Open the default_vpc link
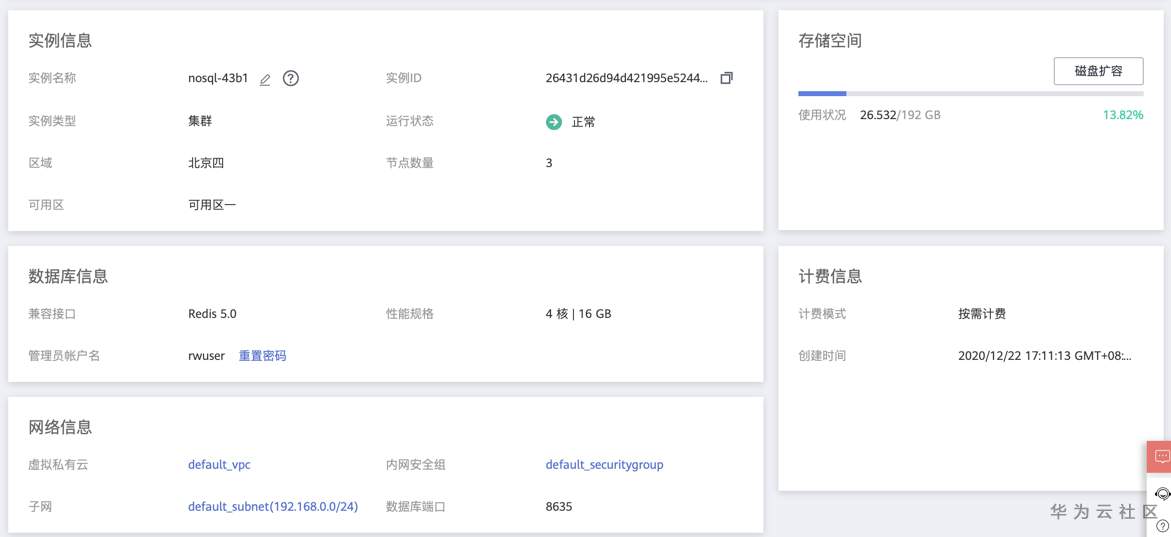The width and height of the screenshot is (1171, 537). [219, 465]
